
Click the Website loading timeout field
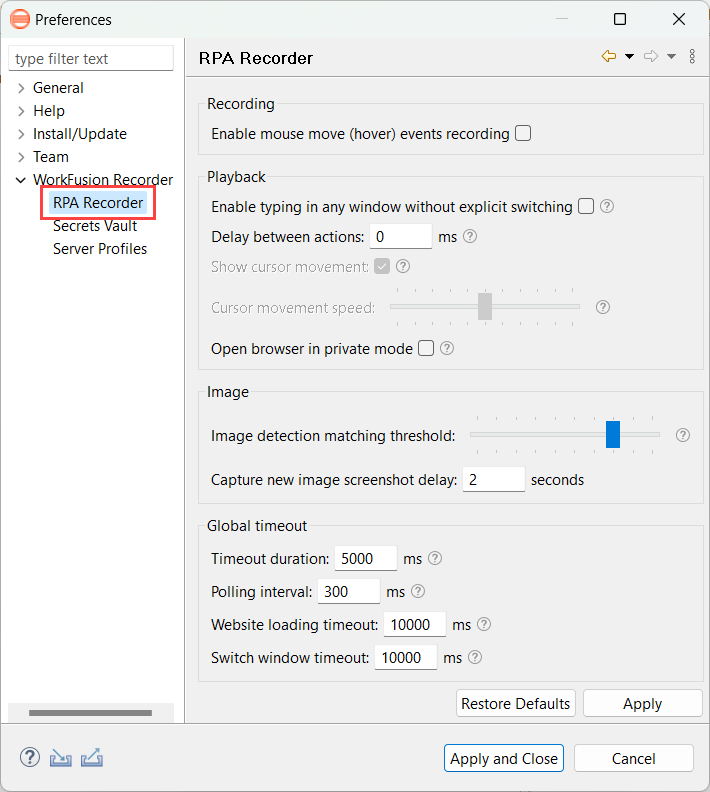click(415, 624)
